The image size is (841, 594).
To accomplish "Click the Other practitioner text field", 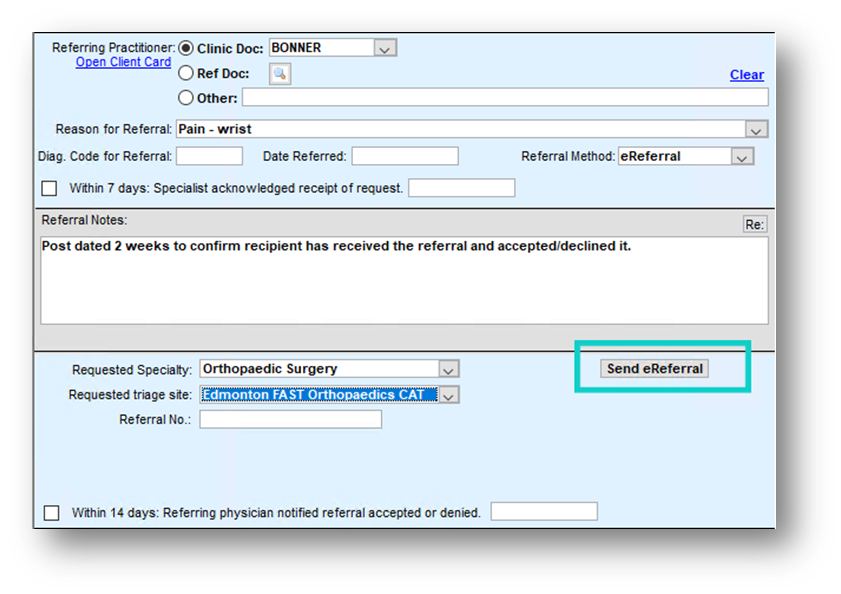I will pos(504,98).
